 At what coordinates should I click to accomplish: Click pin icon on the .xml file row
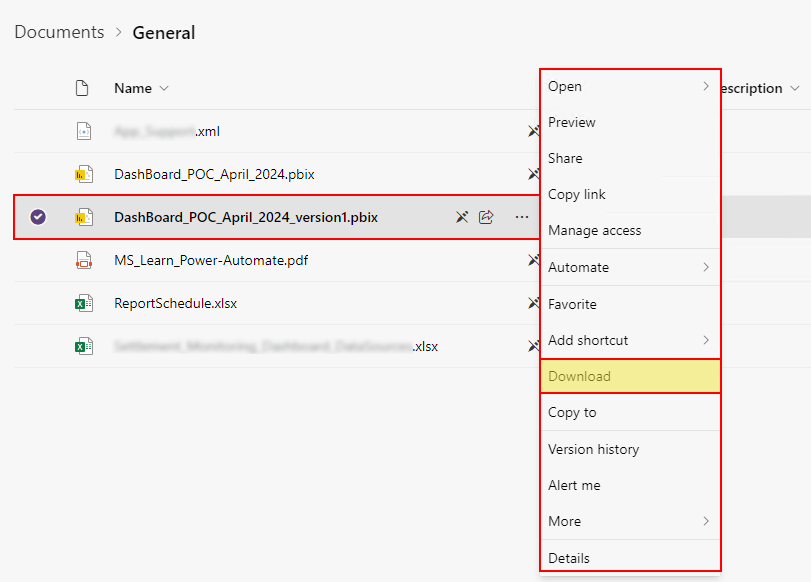click(x=533, y=131)
